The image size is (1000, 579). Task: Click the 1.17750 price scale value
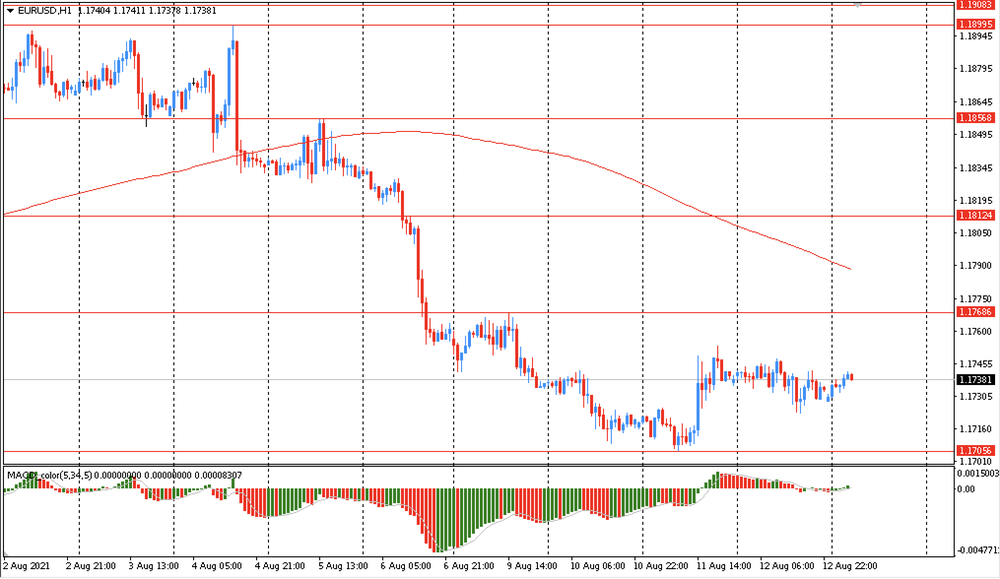[x=976, y=298]
